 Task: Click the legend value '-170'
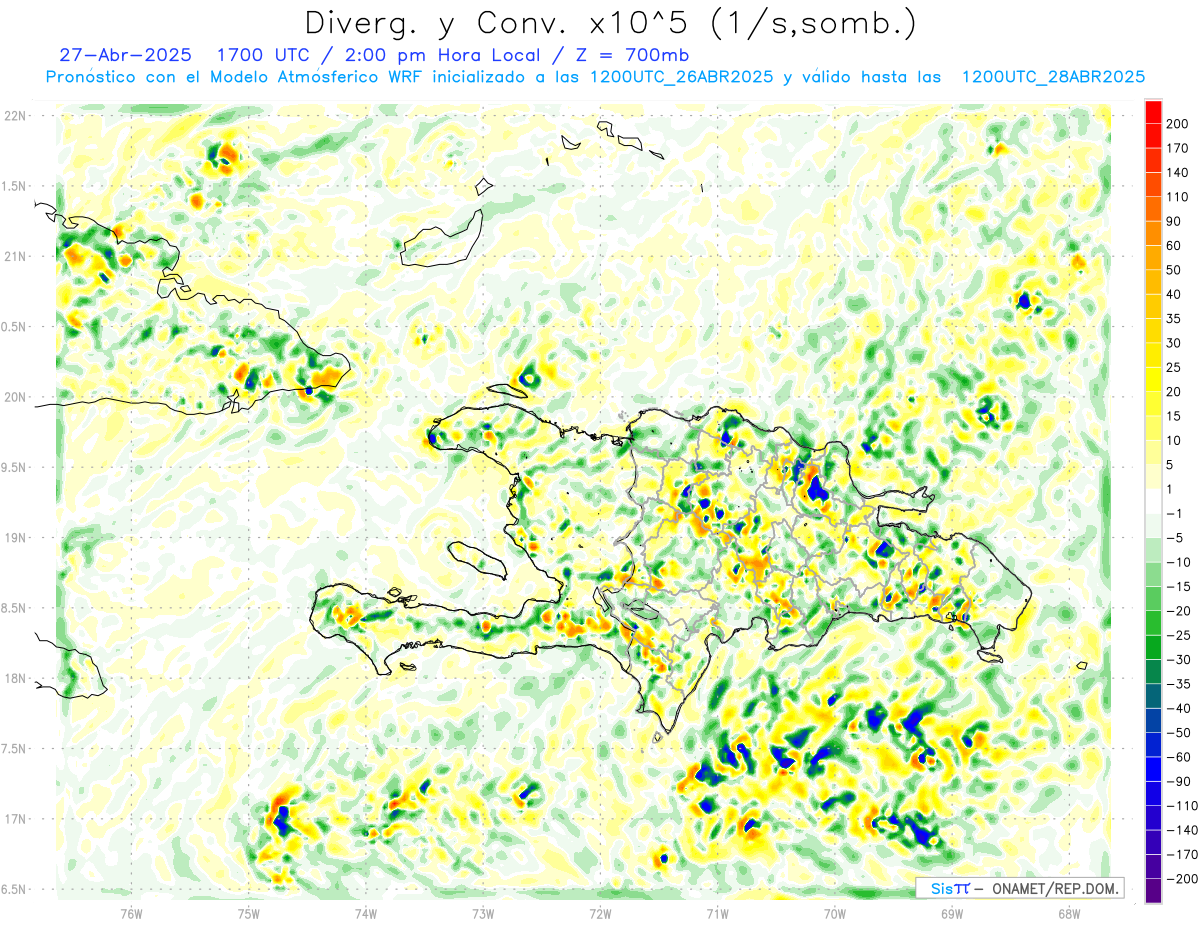click(x=1184, y=854)
